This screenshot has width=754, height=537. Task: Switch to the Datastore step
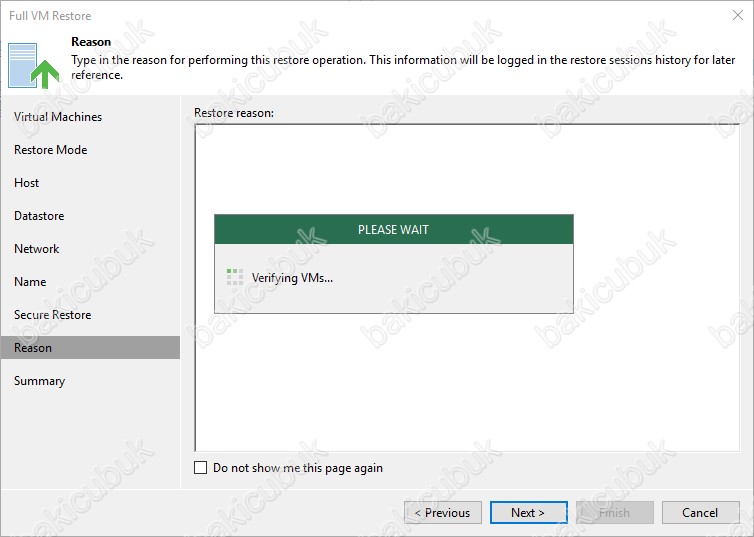point(39,216)
